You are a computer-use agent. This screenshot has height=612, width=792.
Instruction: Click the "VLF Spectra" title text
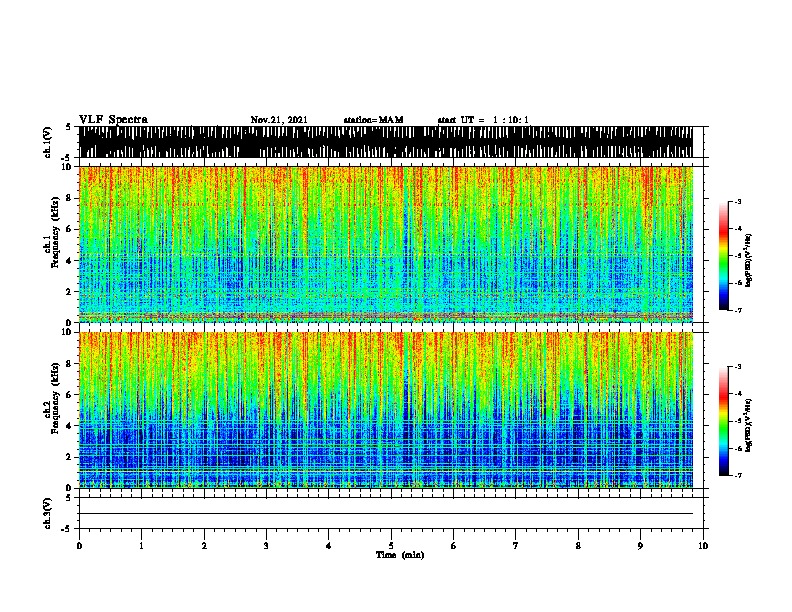tap(113, 120)
